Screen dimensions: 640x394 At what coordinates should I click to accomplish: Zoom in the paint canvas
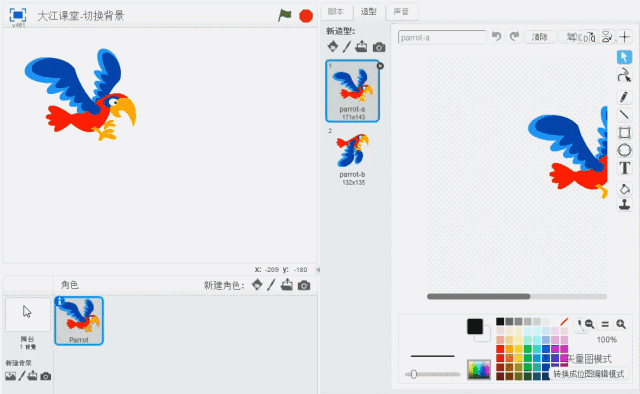[621, 324]
